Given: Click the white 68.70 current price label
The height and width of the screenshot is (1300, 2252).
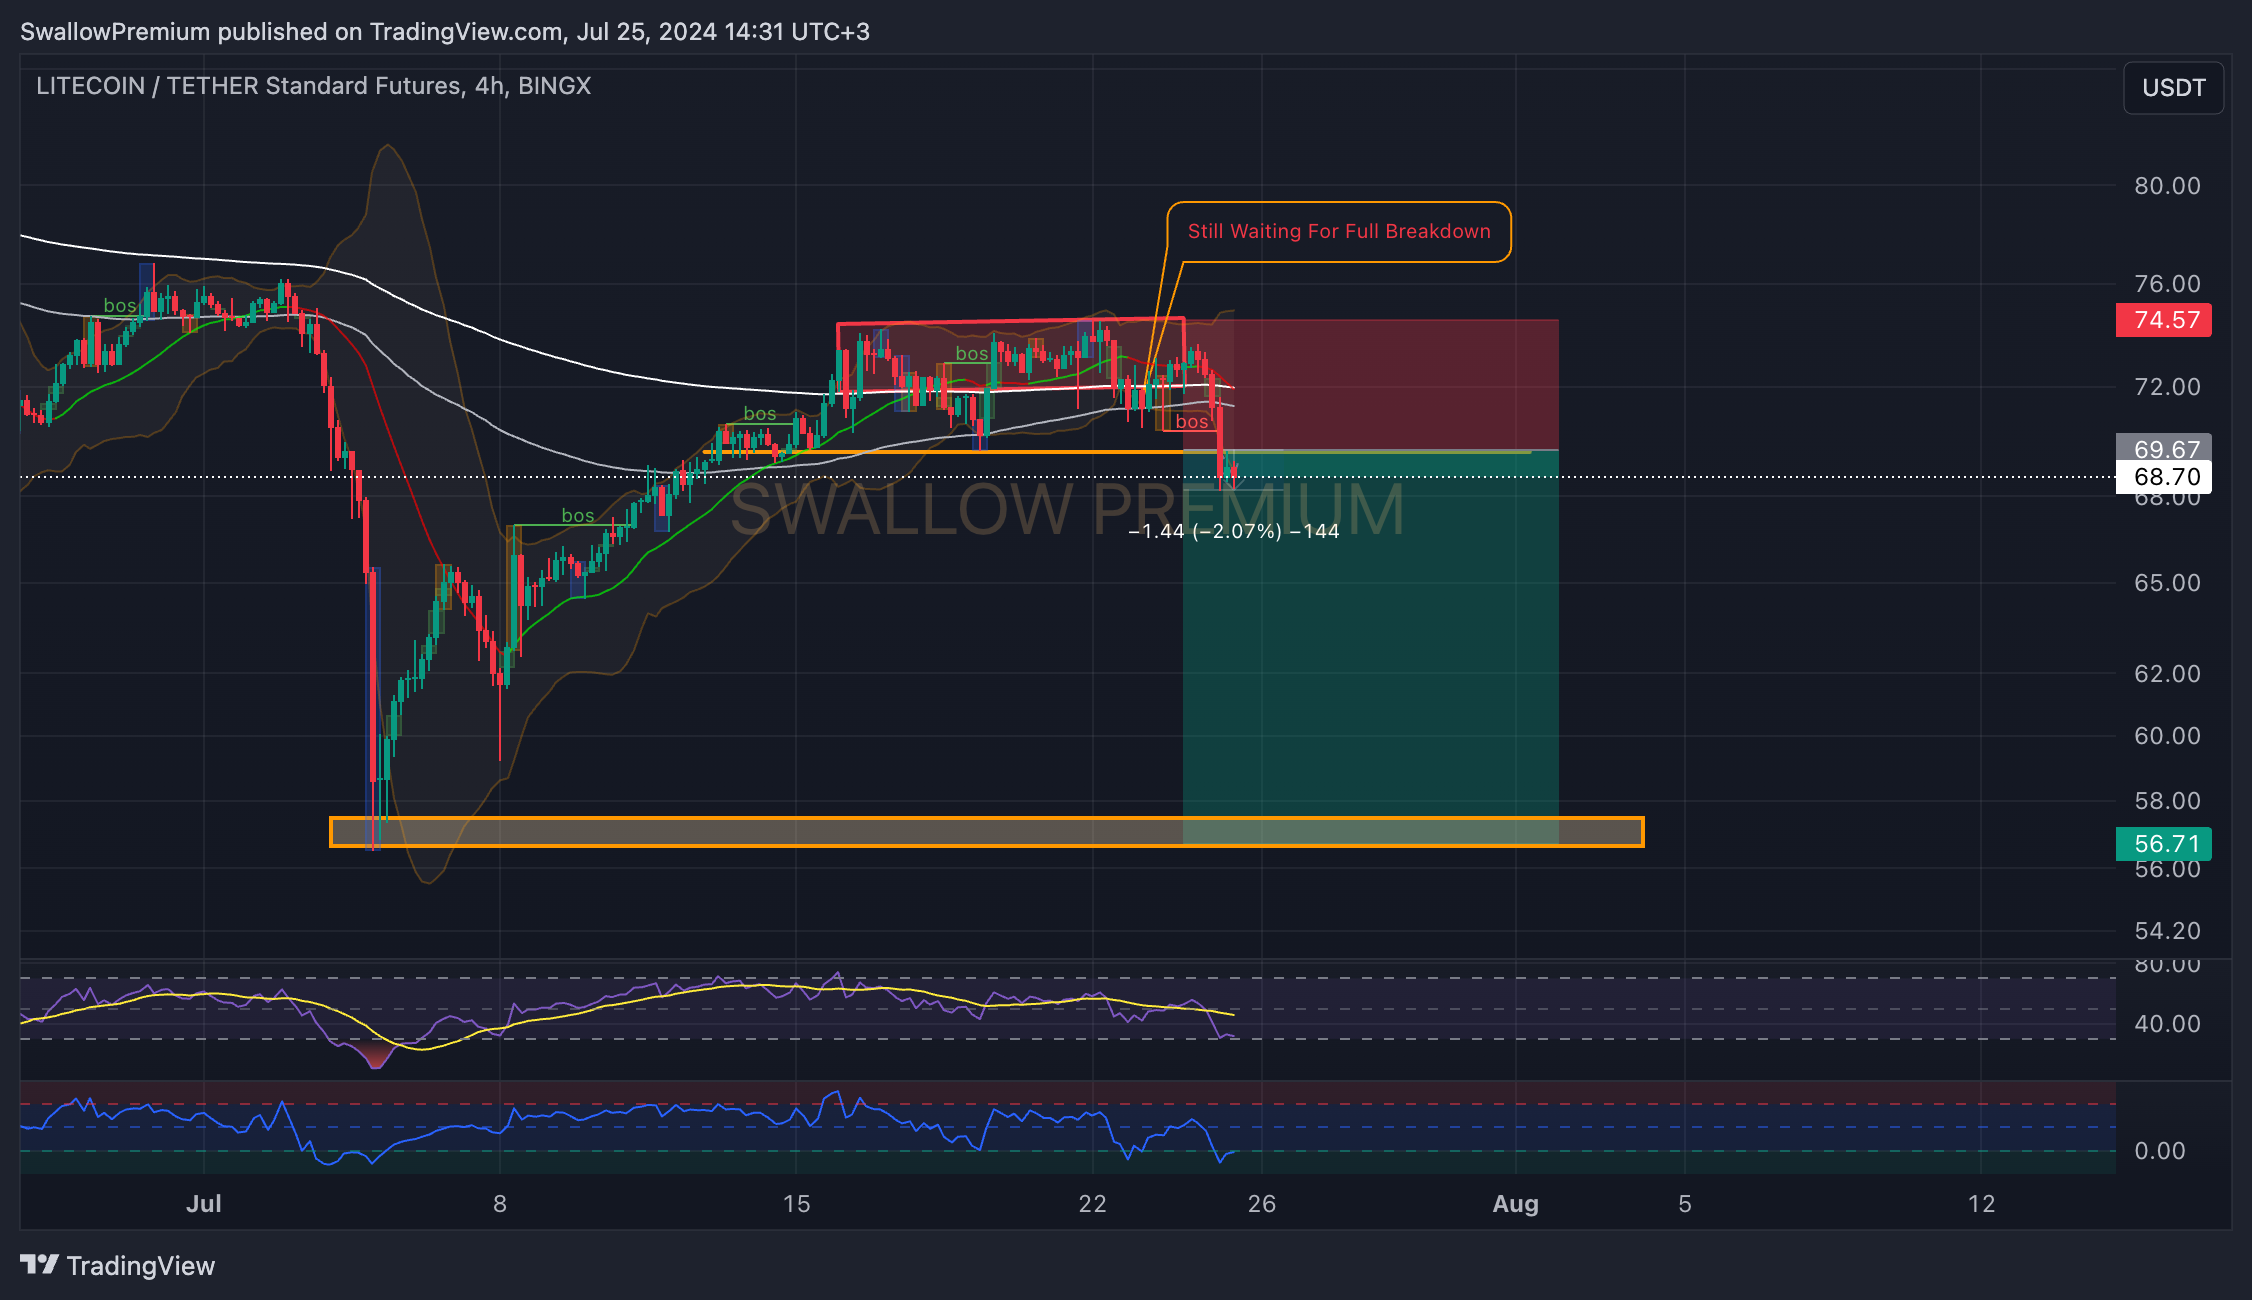Looking at the screenshot, I should (x=2164, y=477).
